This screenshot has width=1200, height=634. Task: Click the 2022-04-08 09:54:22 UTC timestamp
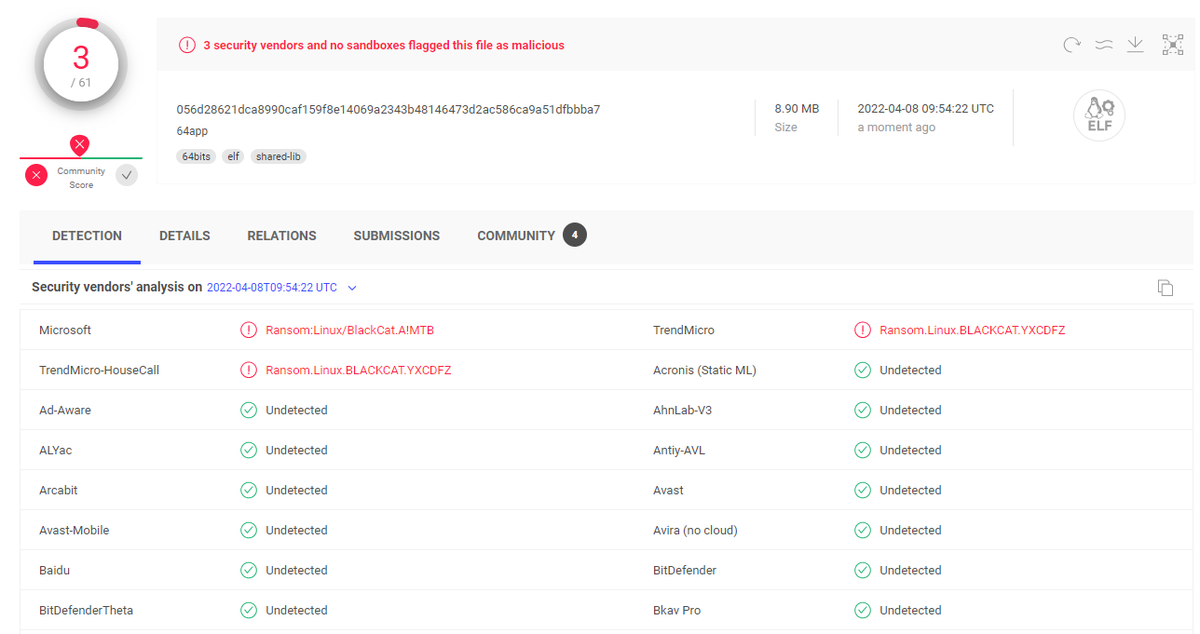point(926,108)
